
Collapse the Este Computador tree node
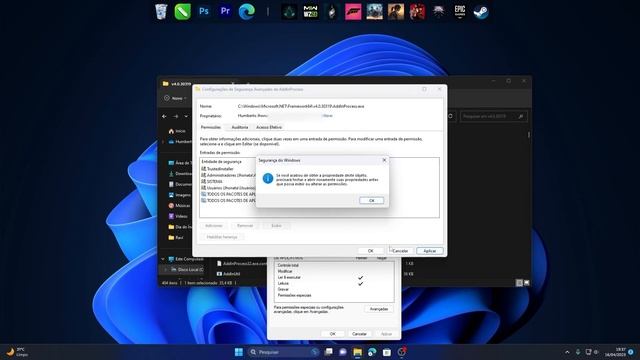(x=163, y=259)
